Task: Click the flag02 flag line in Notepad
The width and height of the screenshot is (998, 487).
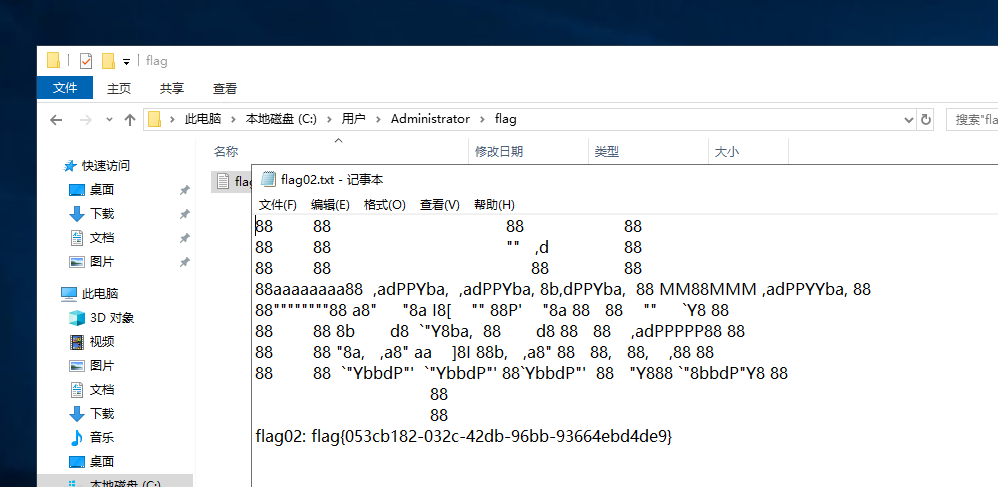Action: [464, 437]
